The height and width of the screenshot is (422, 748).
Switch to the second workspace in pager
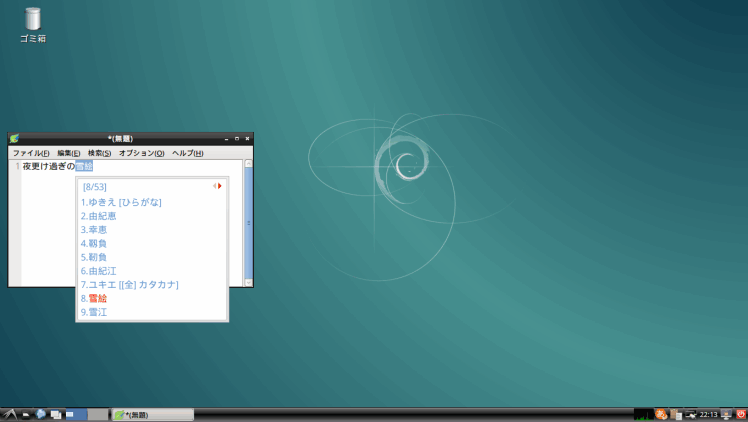click(98, 414)
